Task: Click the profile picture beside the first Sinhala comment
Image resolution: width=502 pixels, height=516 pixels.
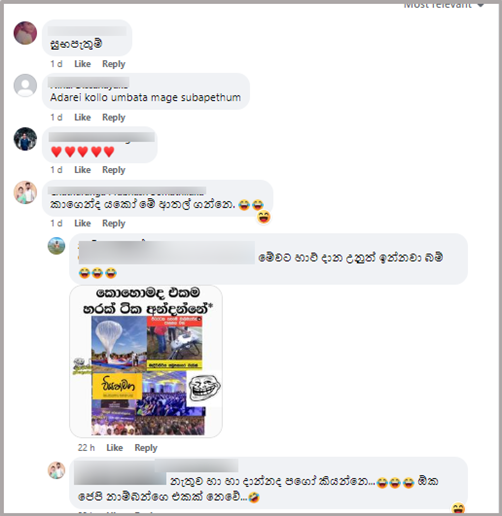Action: [25, 33]
